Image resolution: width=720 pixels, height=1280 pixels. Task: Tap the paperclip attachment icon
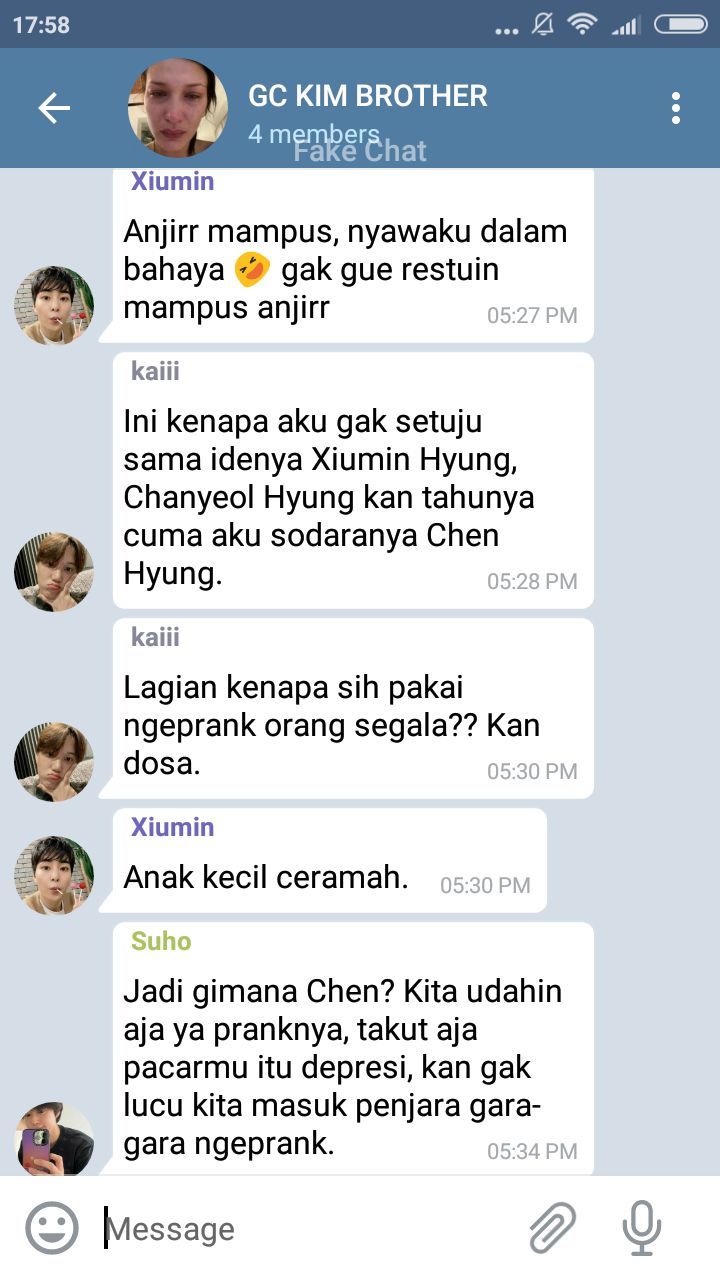[x=553, y=1228]
